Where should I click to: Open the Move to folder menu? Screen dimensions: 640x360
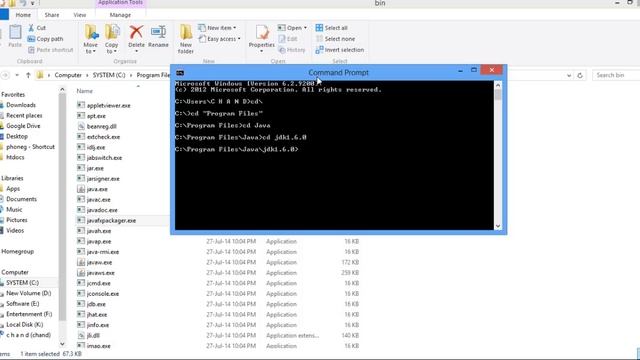pyautogui.click(x=91, y=39)
